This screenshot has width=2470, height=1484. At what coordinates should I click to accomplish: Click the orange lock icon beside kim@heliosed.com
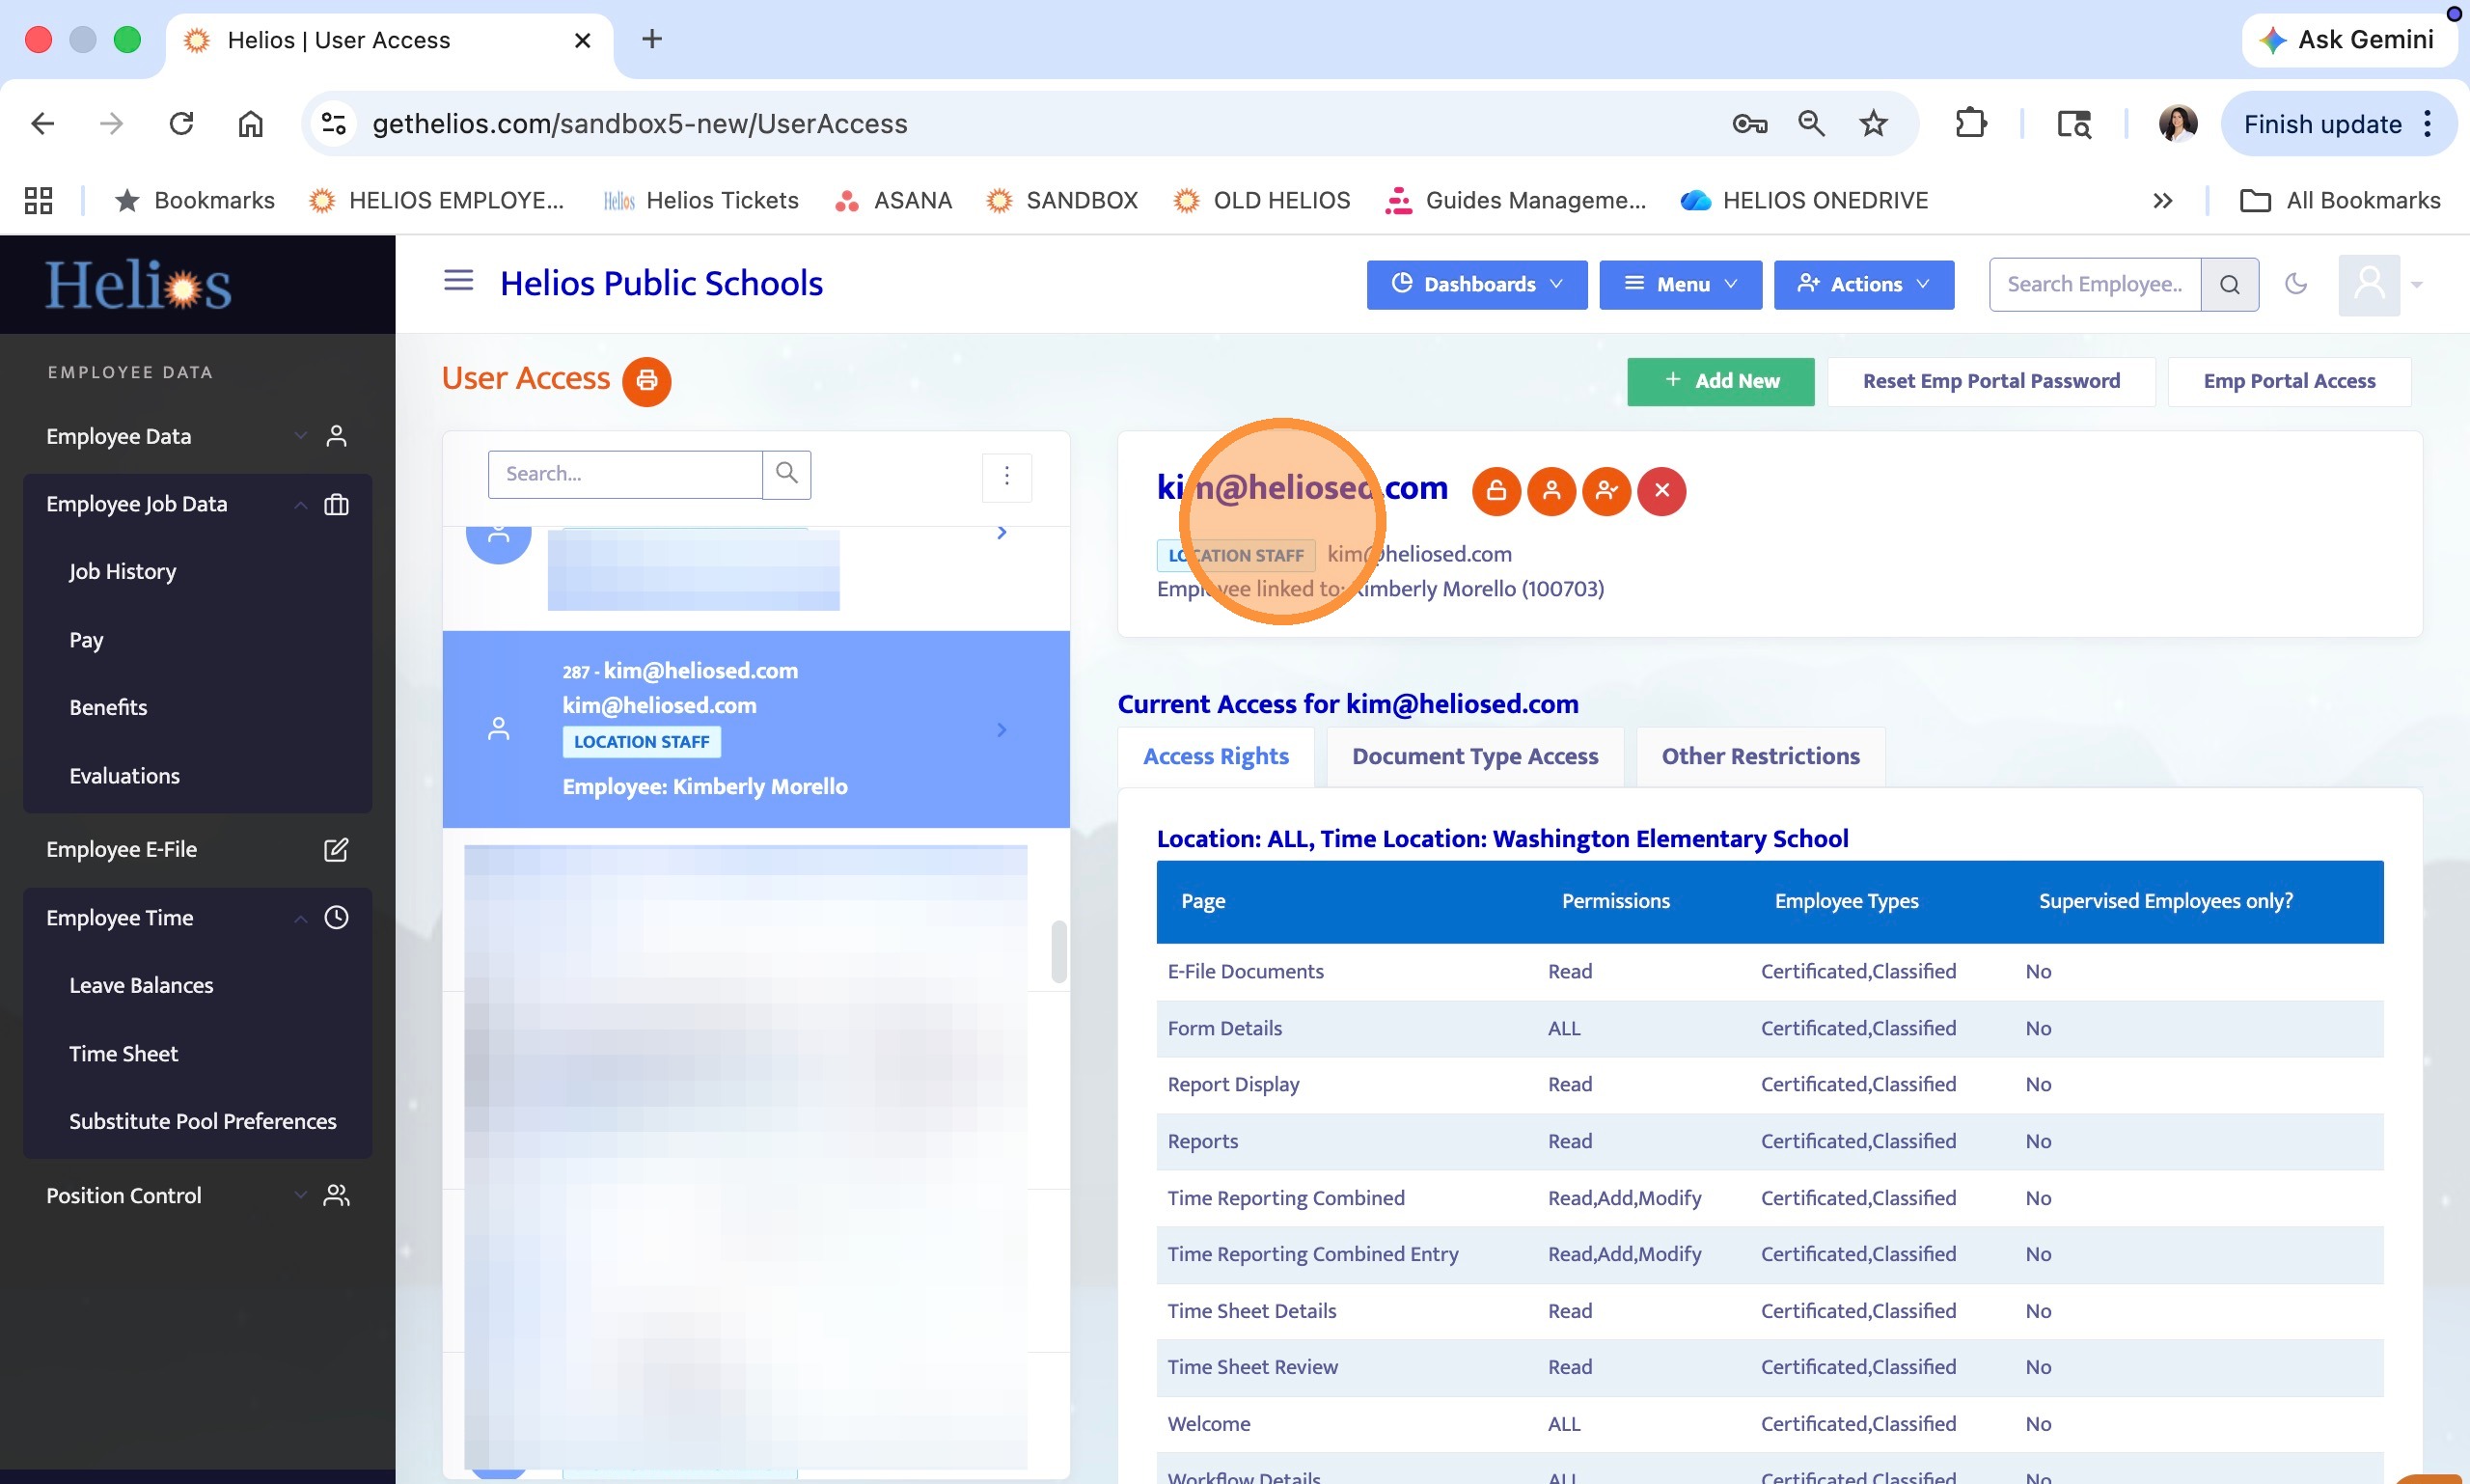point(1496,491)
